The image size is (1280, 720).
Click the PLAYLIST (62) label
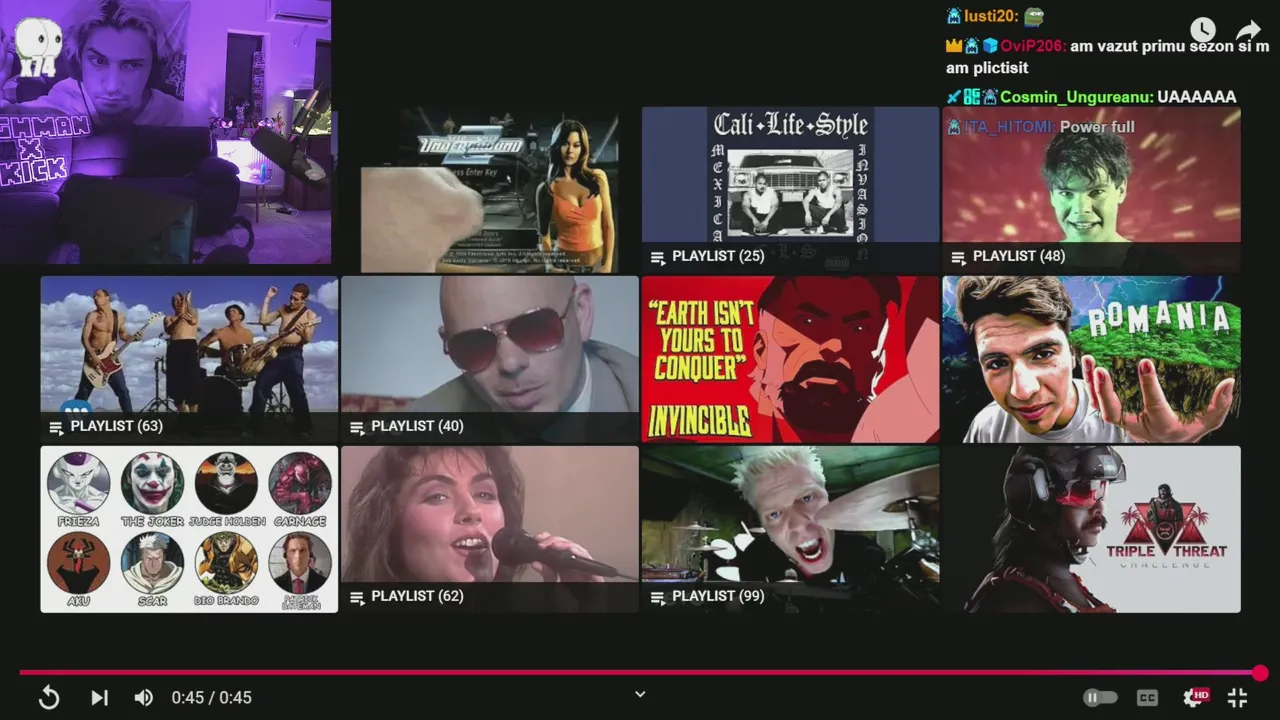click(x=417, y=596)
